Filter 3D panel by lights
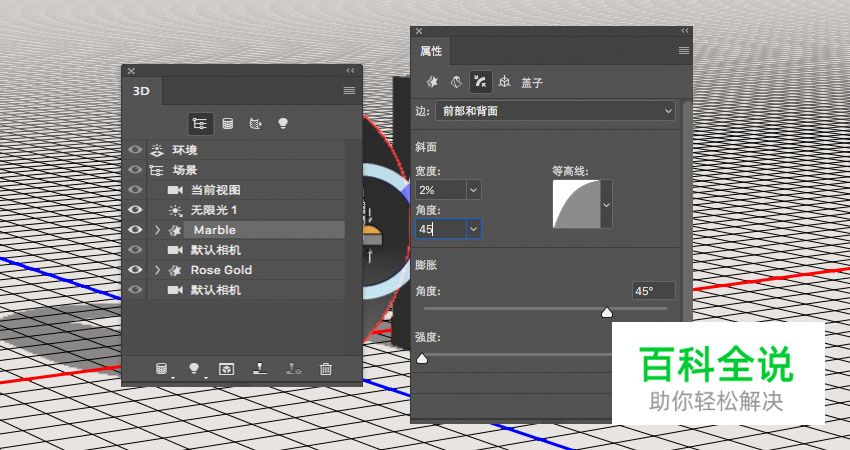The height and width of the screenshot is (450, 850). pyautogui.click(x=282, y=124)
